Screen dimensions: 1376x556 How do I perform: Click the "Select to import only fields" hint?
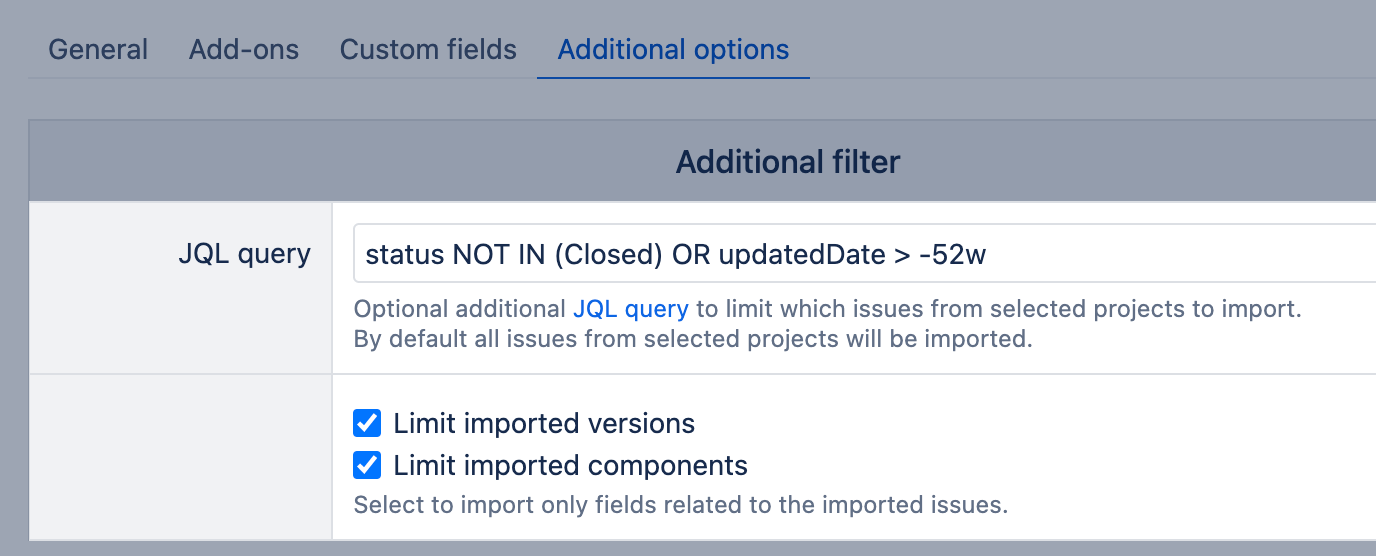point(680,505)
